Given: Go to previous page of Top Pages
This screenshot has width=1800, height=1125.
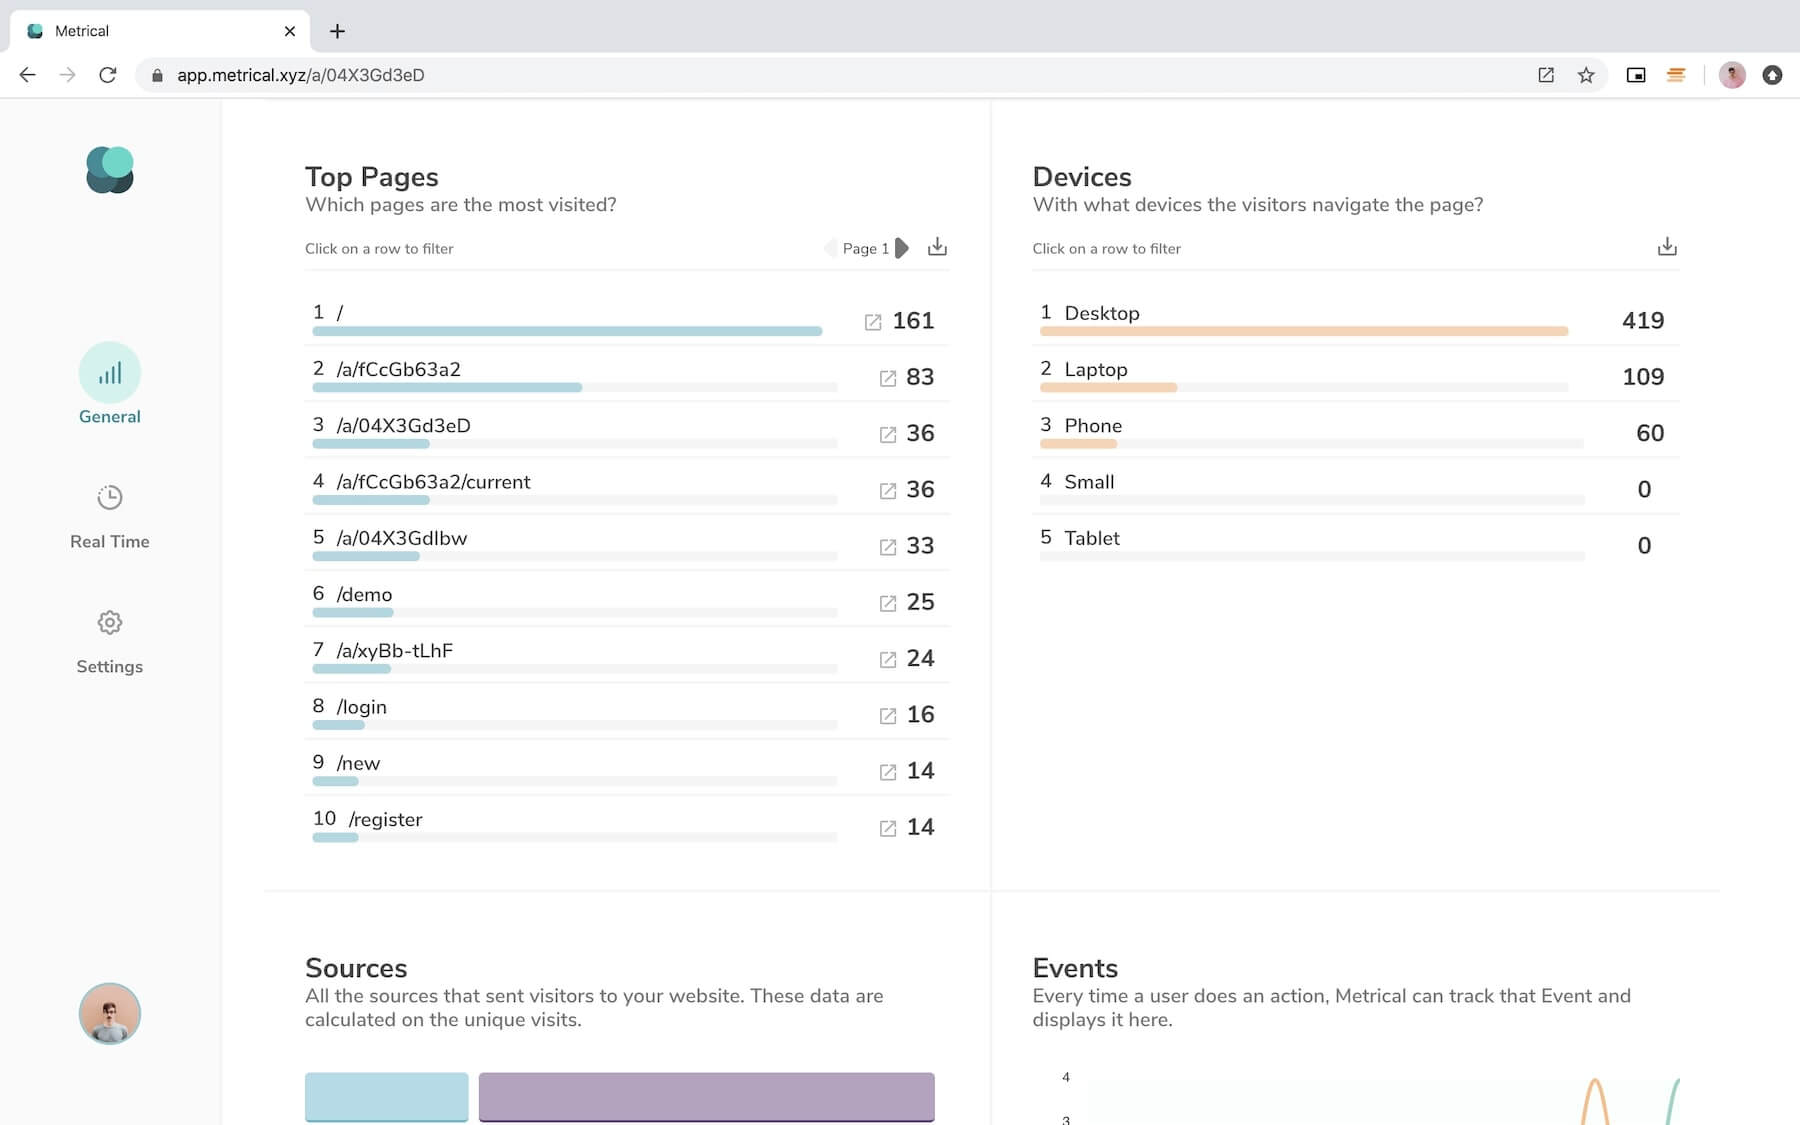Looking at the screenshot, I should pos(829,248).
